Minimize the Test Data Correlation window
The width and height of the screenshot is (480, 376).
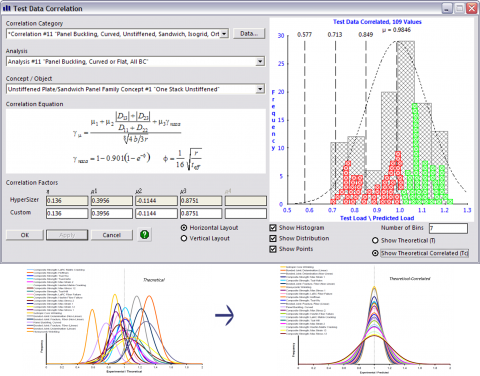coord(447,8)
